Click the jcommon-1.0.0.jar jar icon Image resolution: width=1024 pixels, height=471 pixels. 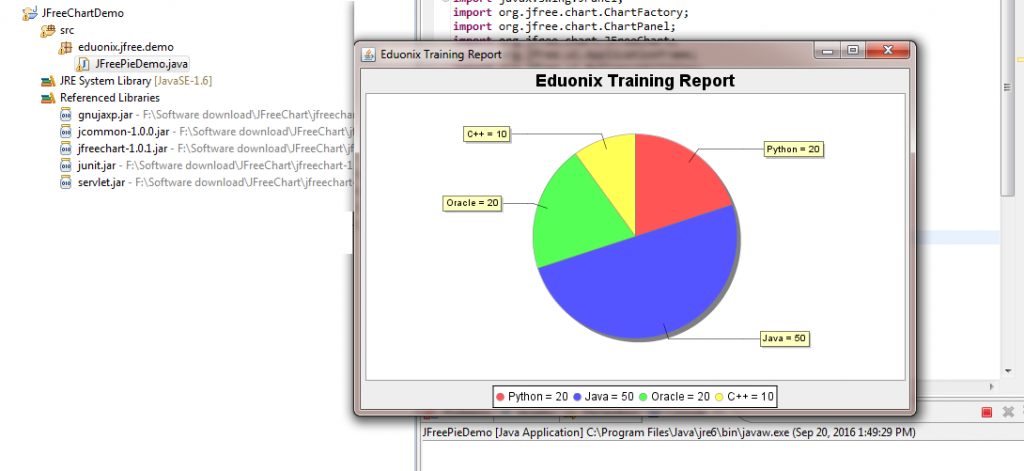click(x=65, y=131)
